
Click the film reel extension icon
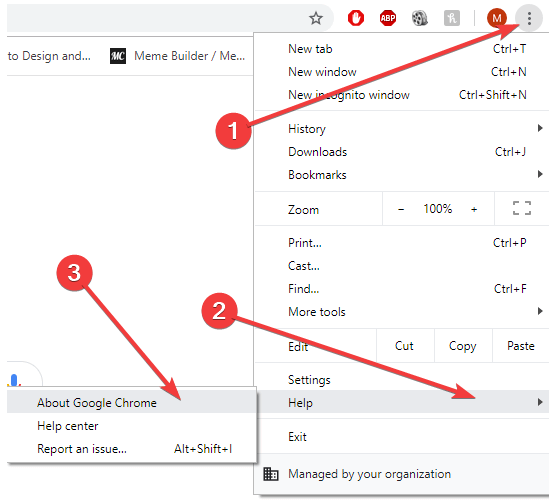420,18
